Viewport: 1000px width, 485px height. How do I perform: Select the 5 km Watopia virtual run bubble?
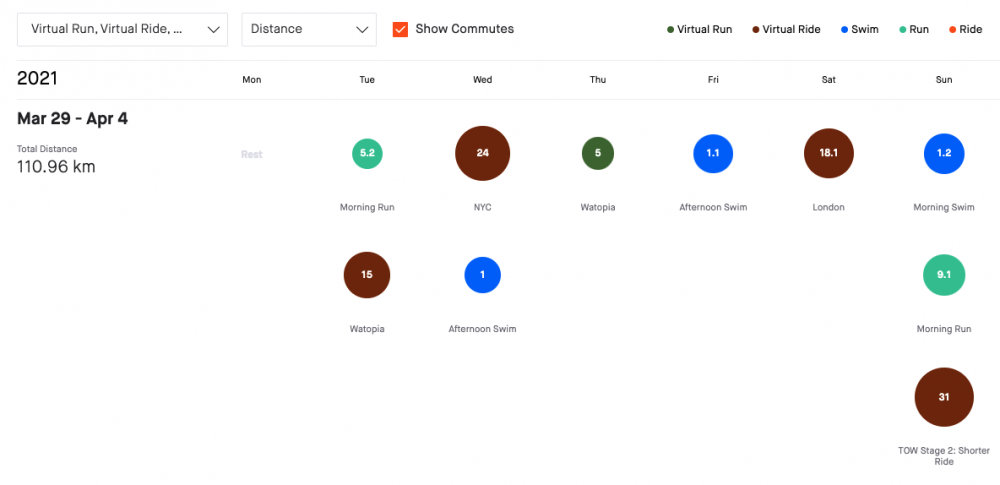click(x=597, y=154)
